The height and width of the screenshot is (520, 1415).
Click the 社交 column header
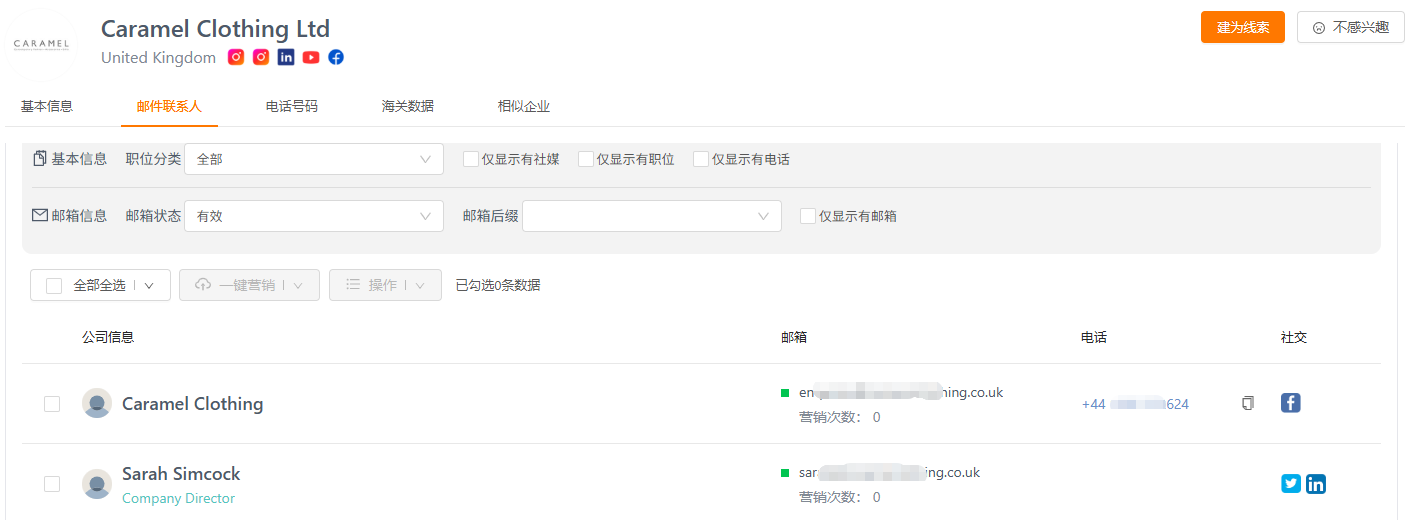1294,337
